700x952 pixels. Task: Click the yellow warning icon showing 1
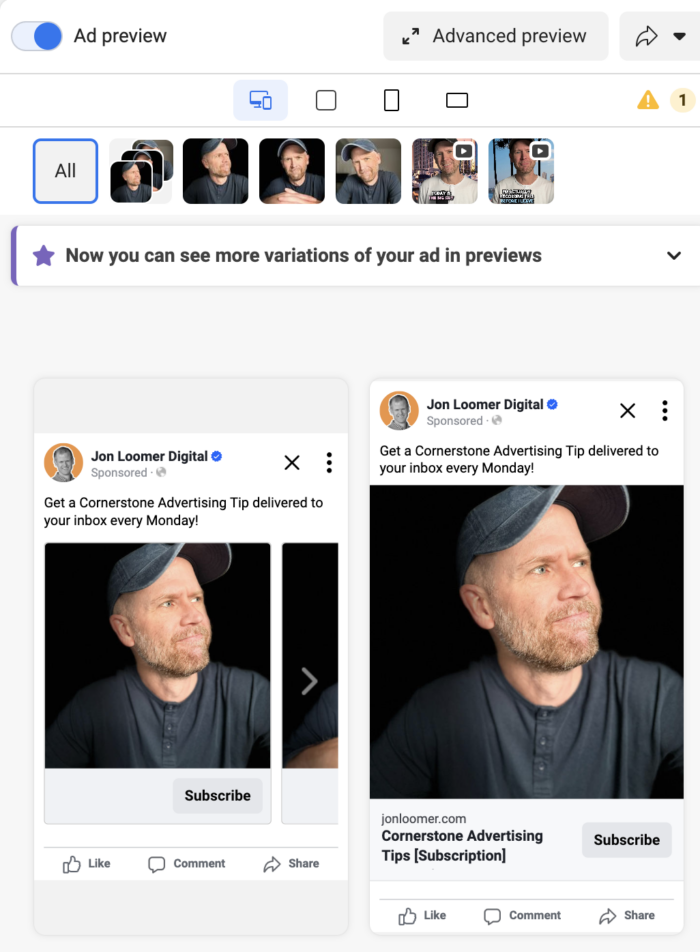coord(648,100)
